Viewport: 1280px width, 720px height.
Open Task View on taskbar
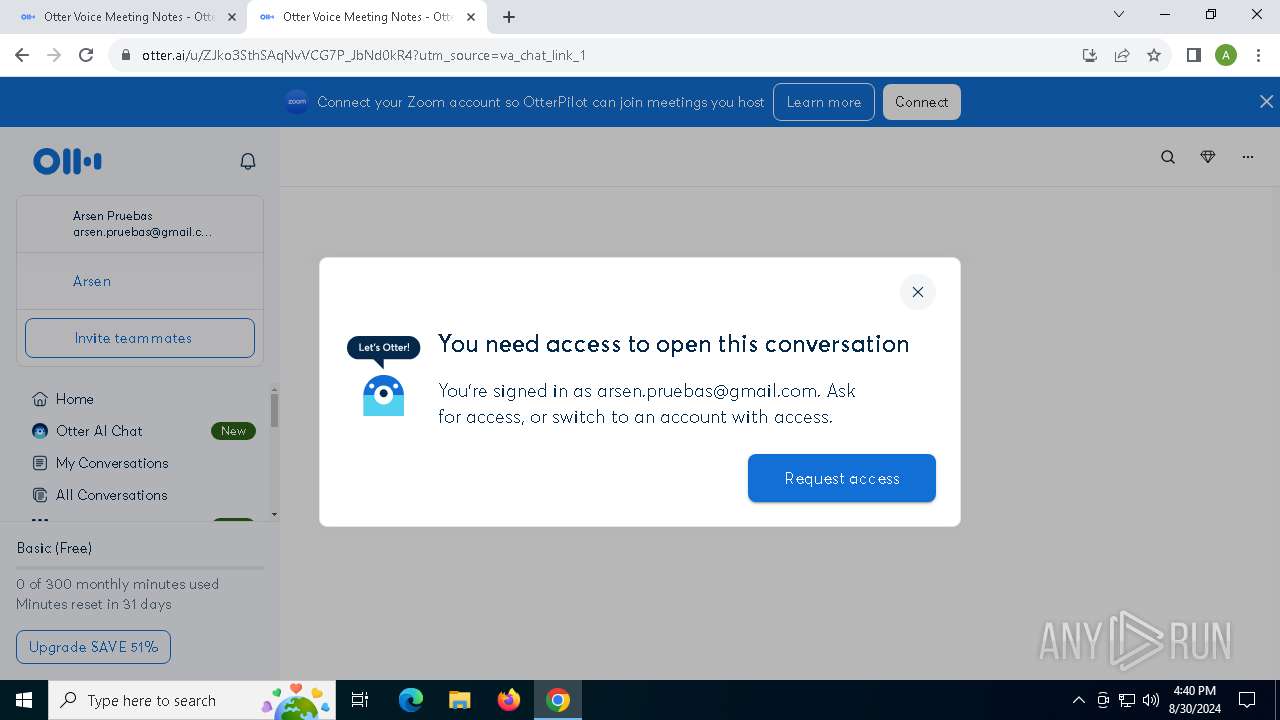click(360, 700)
